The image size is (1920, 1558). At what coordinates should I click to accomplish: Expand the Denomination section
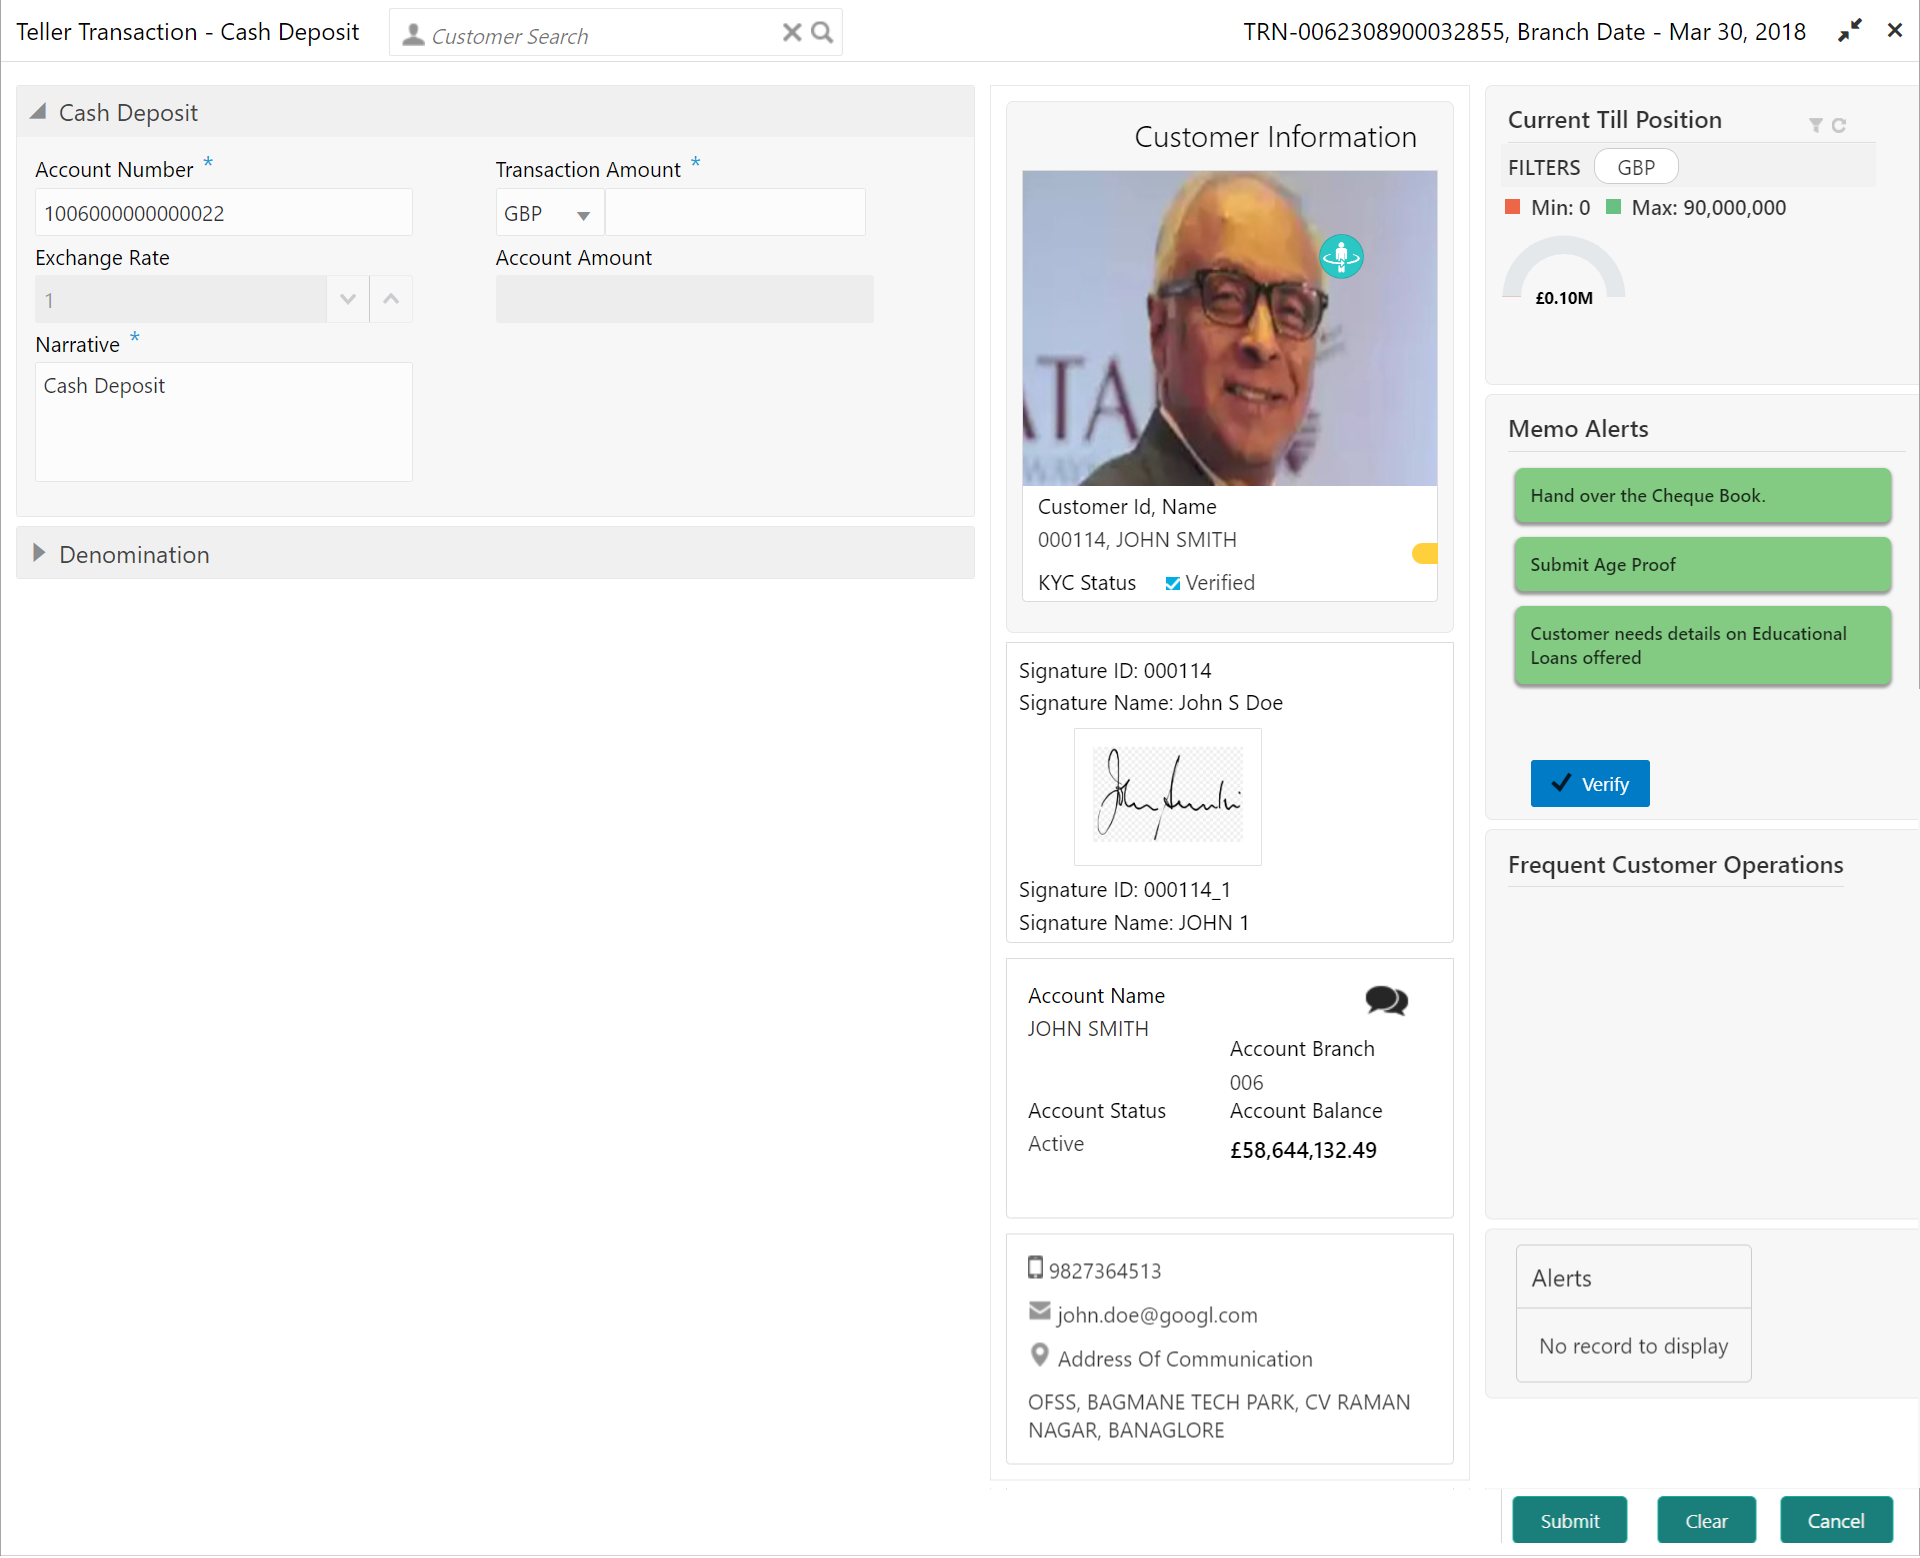tap(39, 554)
